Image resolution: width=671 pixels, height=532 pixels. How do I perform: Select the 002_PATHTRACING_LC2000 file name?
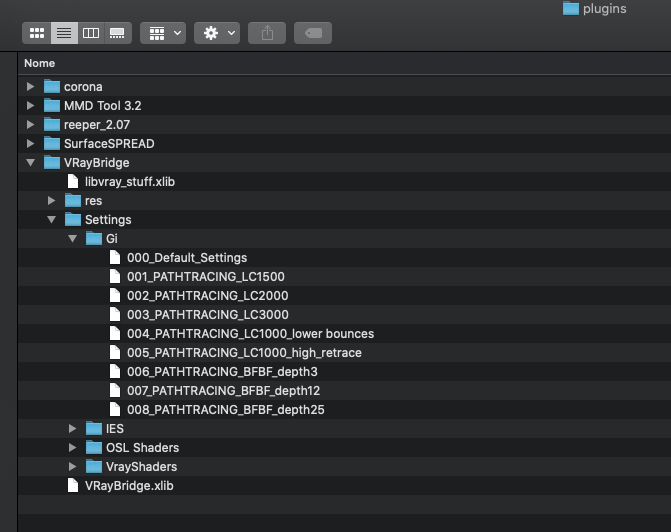pyautogui.click(x=208, y=296)
